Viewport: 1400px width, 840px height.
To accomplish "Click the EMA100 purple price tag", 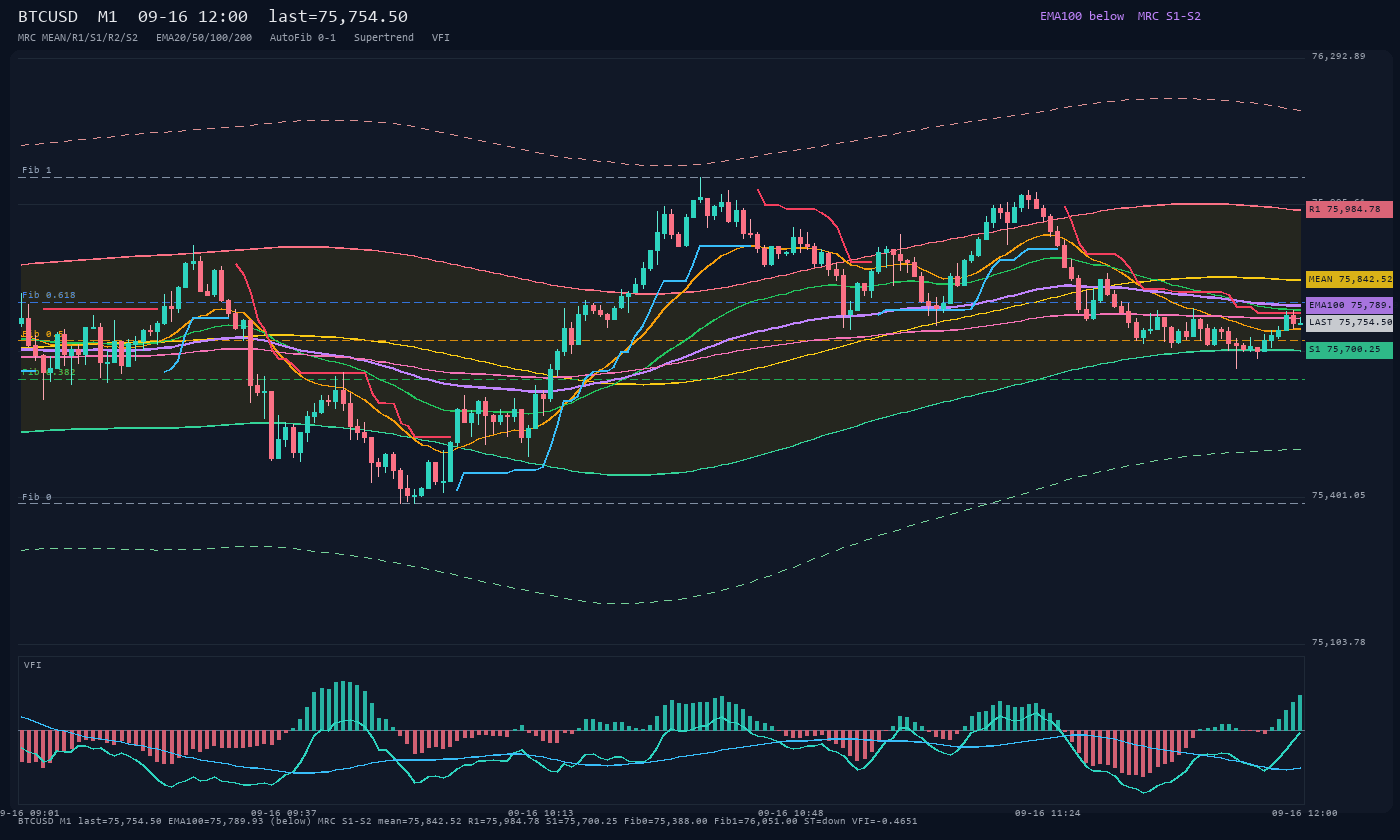I will pyautogui.click(x=1349, y=305).
